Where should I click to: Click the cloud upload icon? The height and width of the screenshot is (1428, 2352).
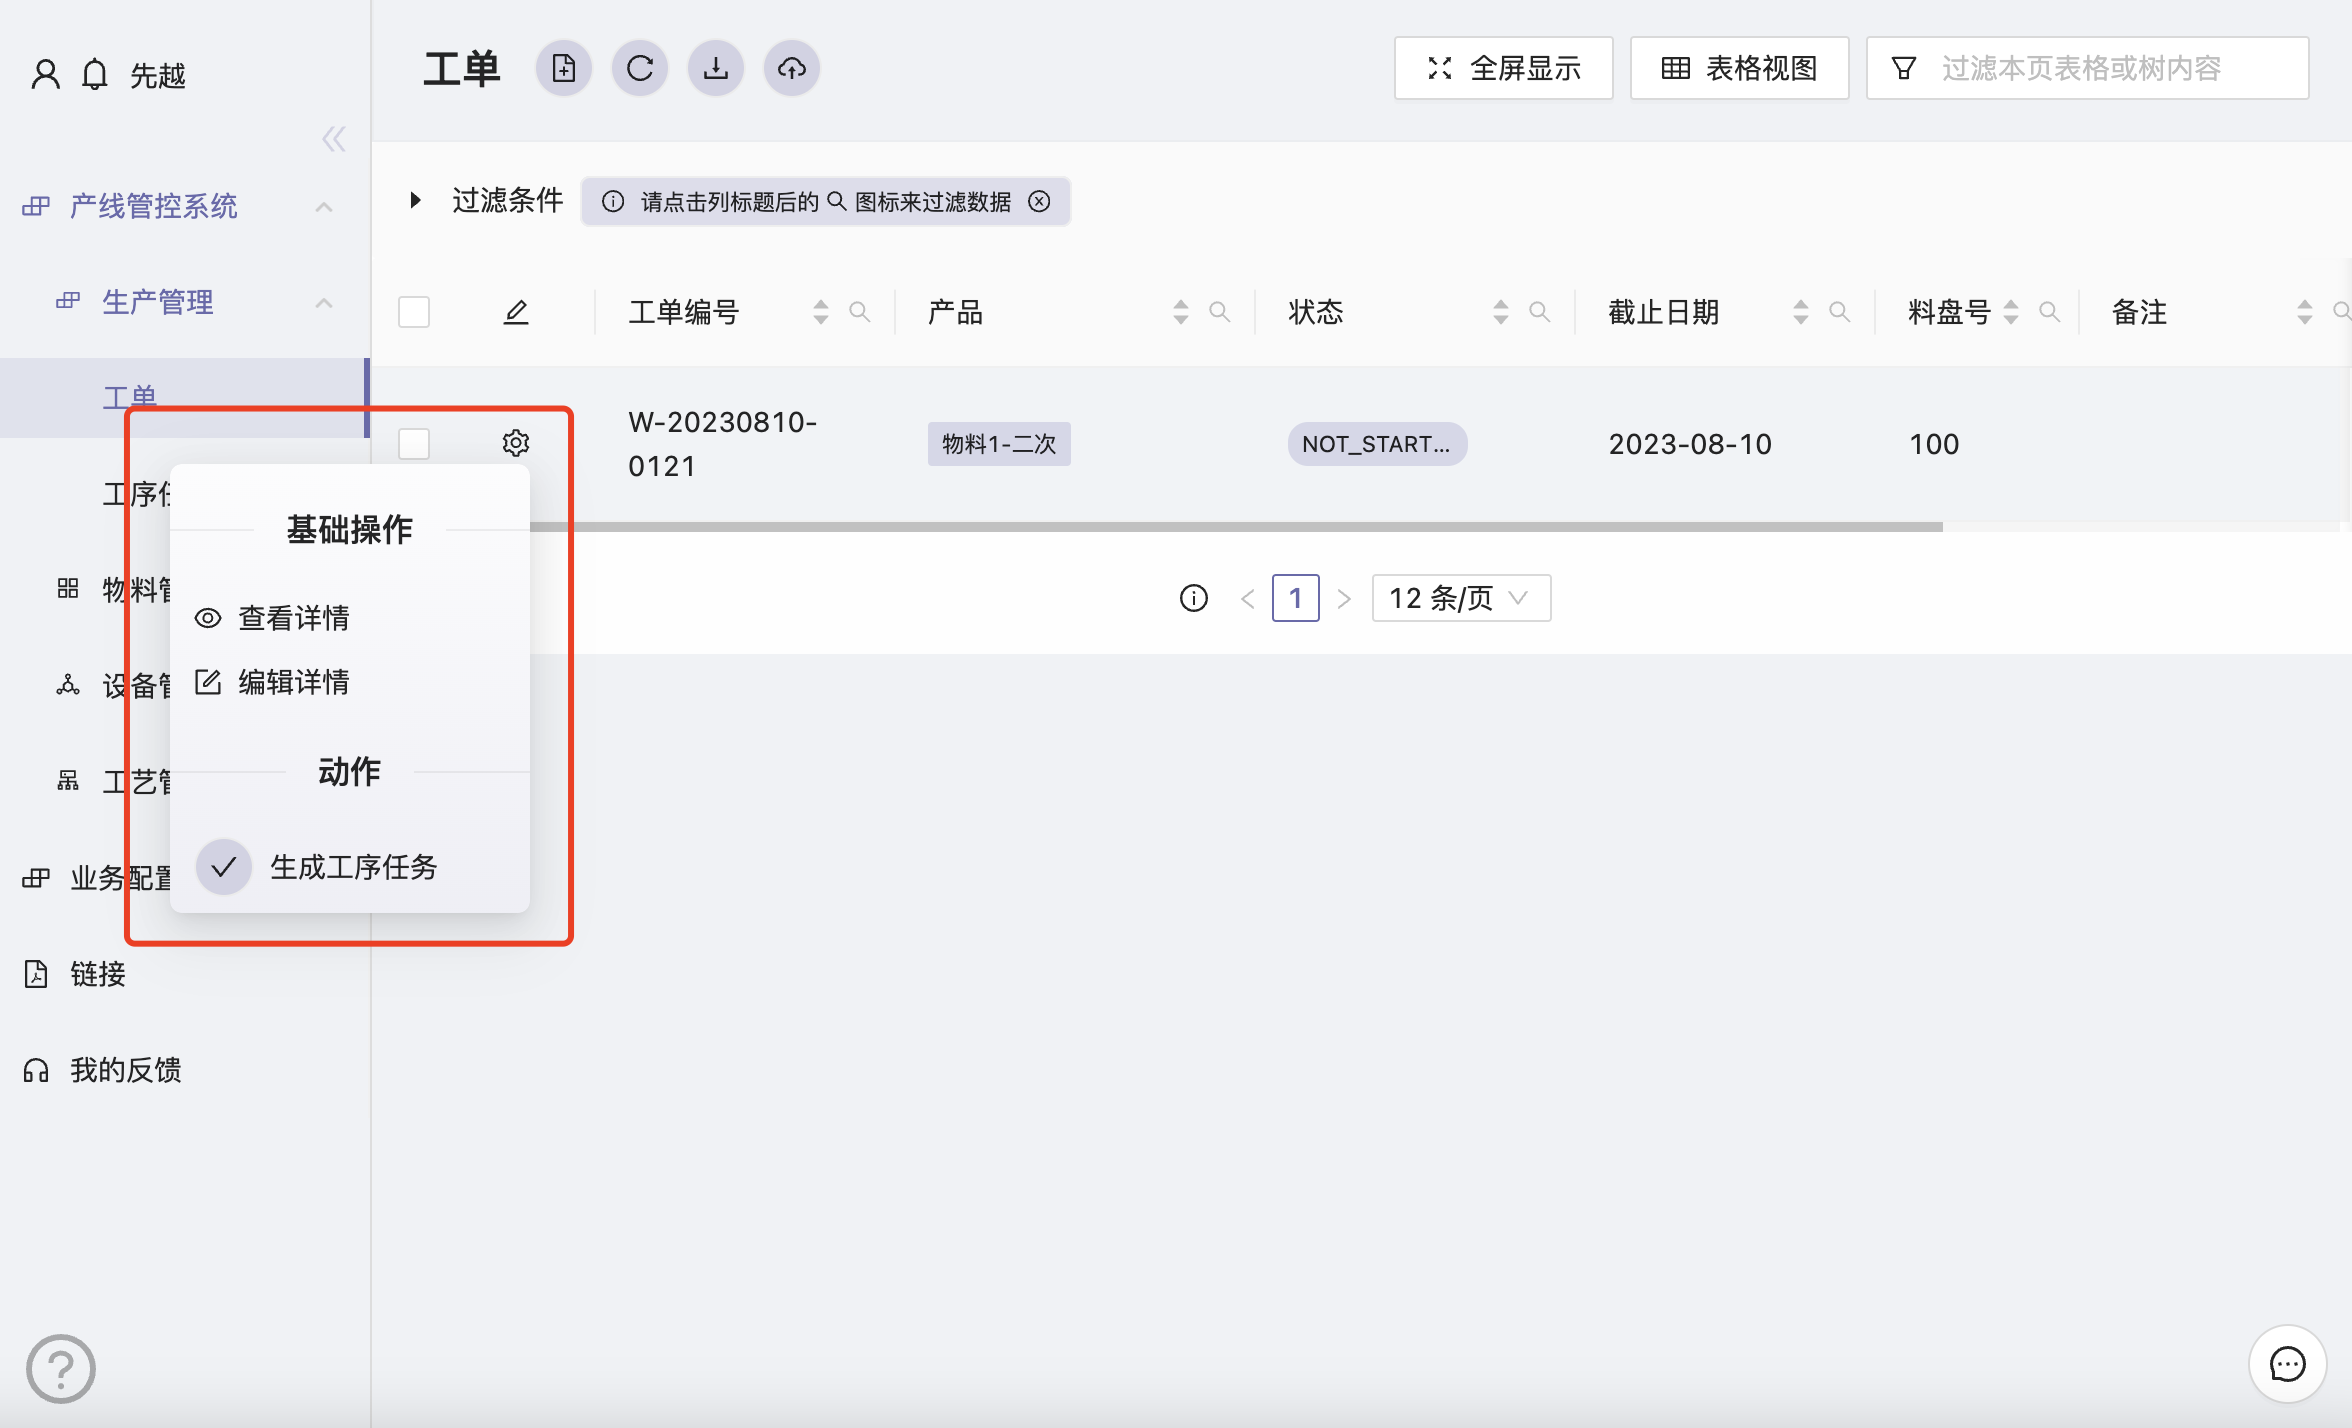[792, 68]
